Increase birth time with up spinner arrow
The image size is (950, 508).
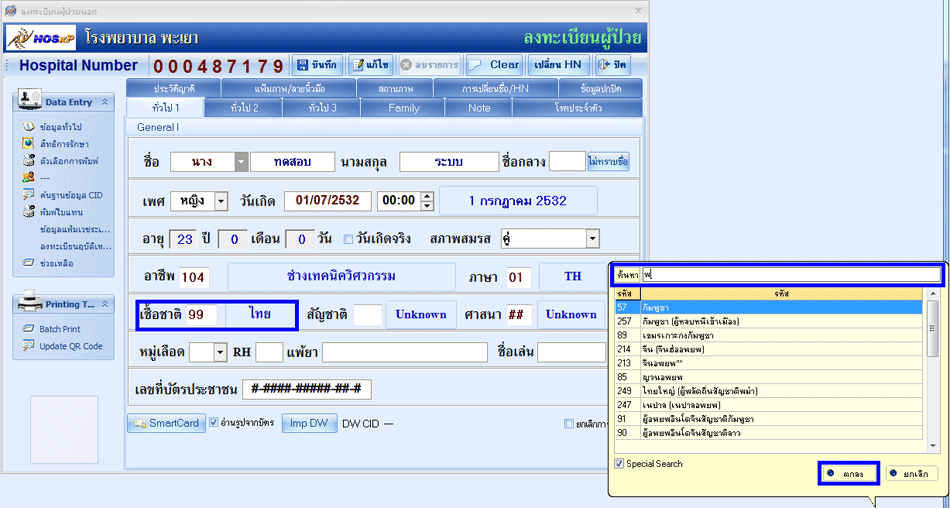[427, 196]
